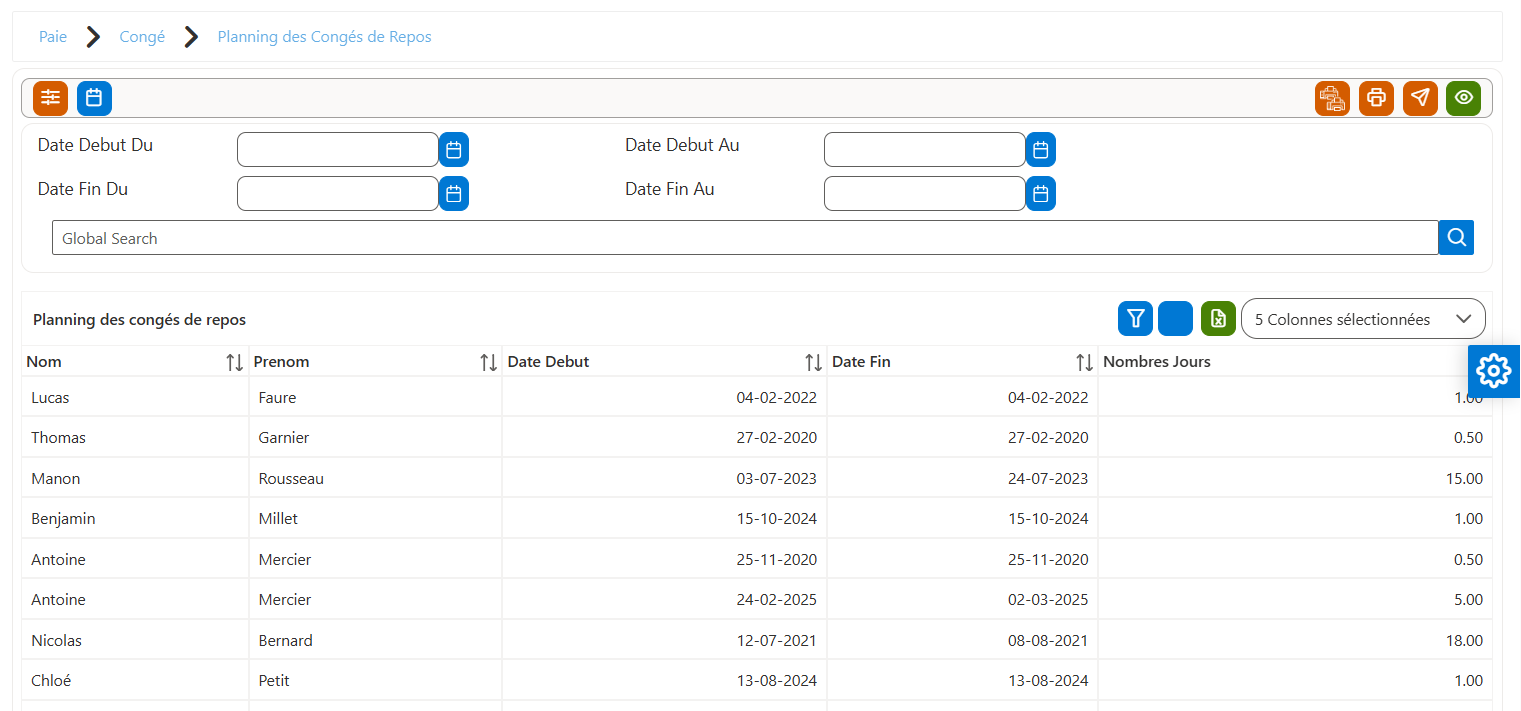The width and height of the screenshot is (1521, 711).
Task: Click the 24-07-2023 end date cell
Action: (x=962, y=478)
